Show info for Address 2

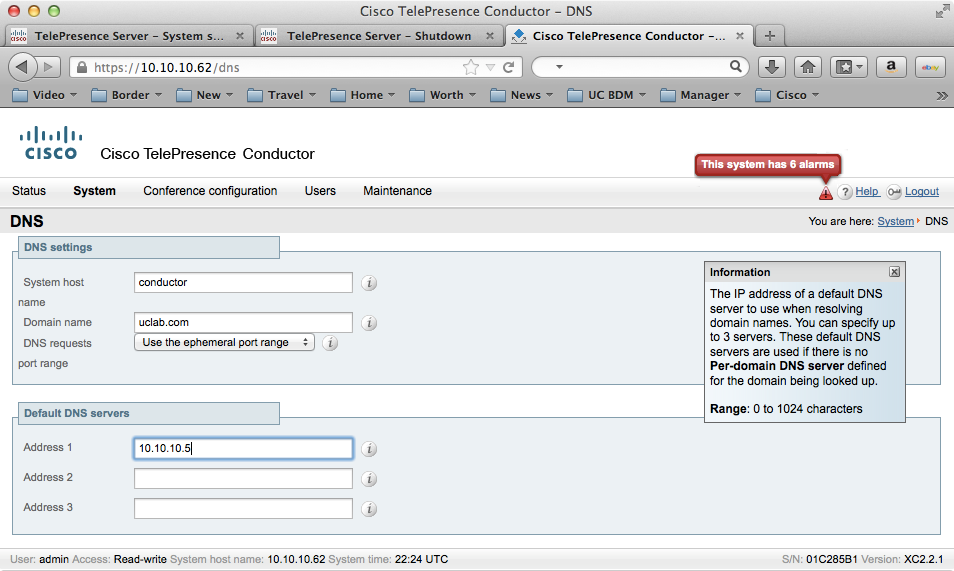369,479
